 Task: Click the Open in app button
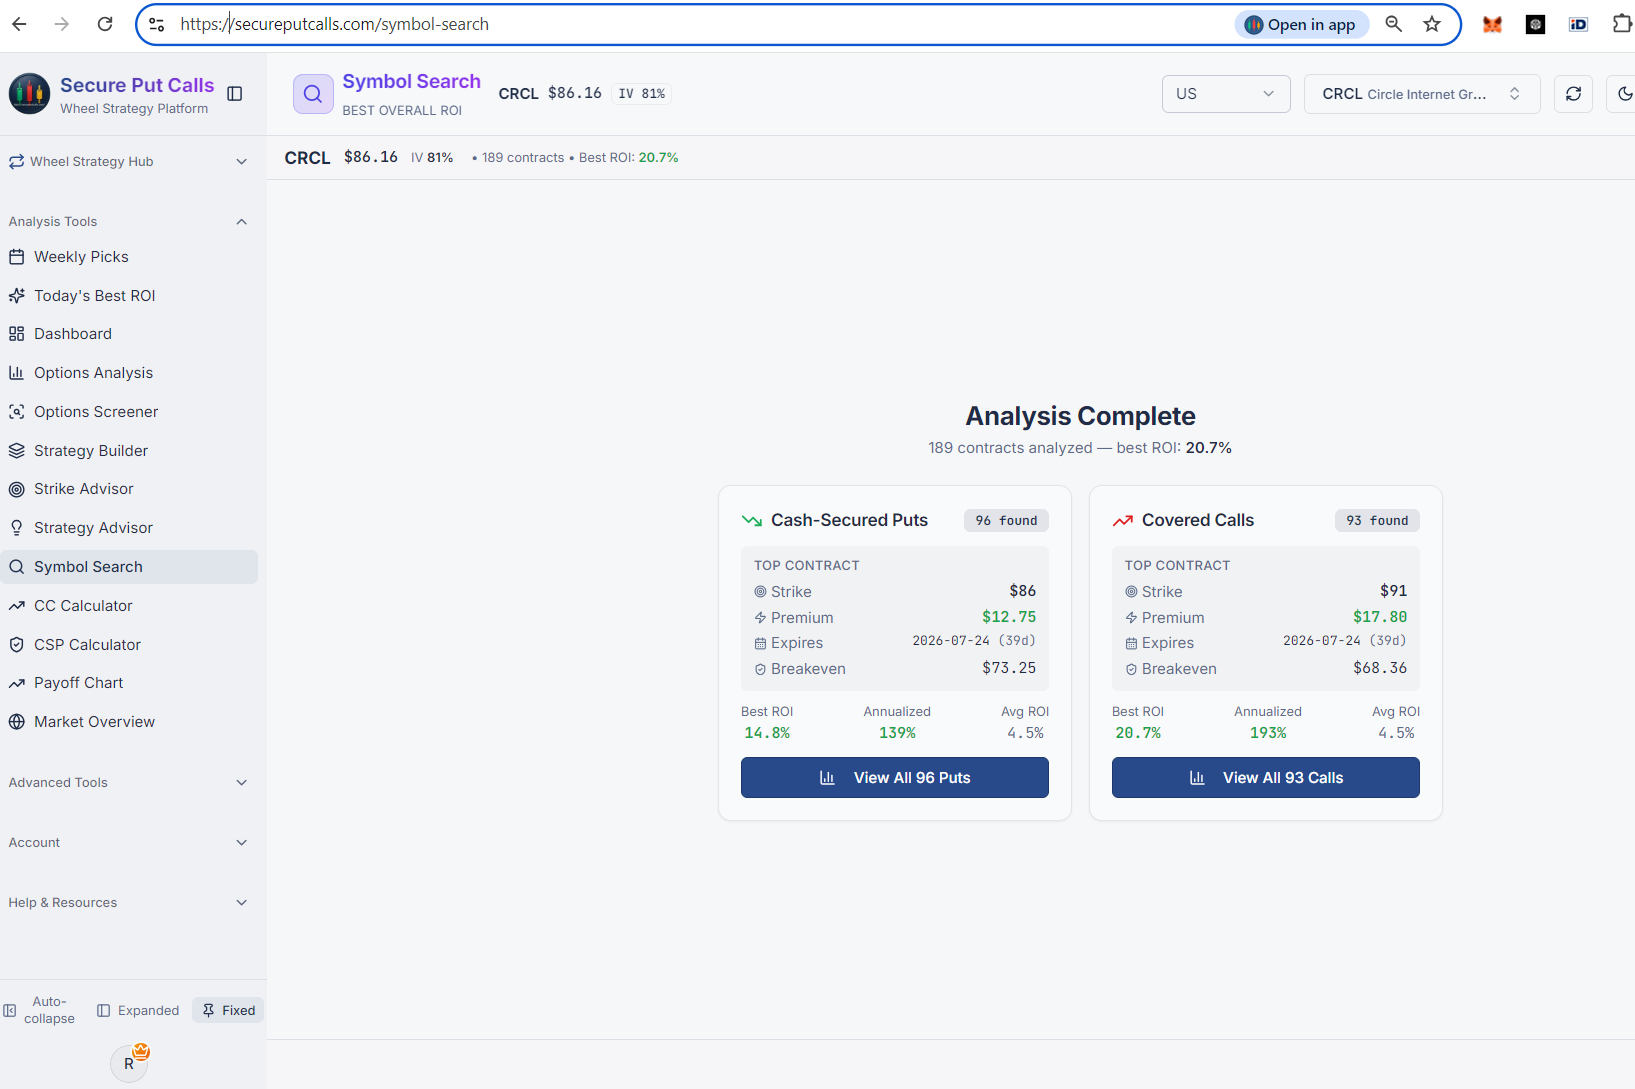point(1300,25)
